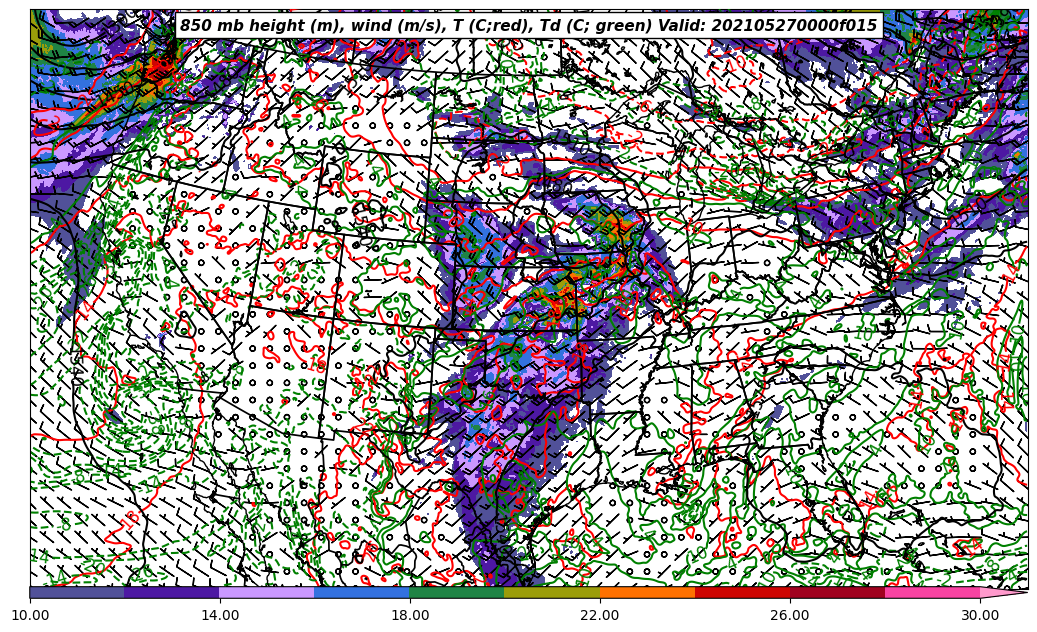Click the colorbar tick label "14.00"
Viewport: 1037px width, 632px height.
point(220,615)
